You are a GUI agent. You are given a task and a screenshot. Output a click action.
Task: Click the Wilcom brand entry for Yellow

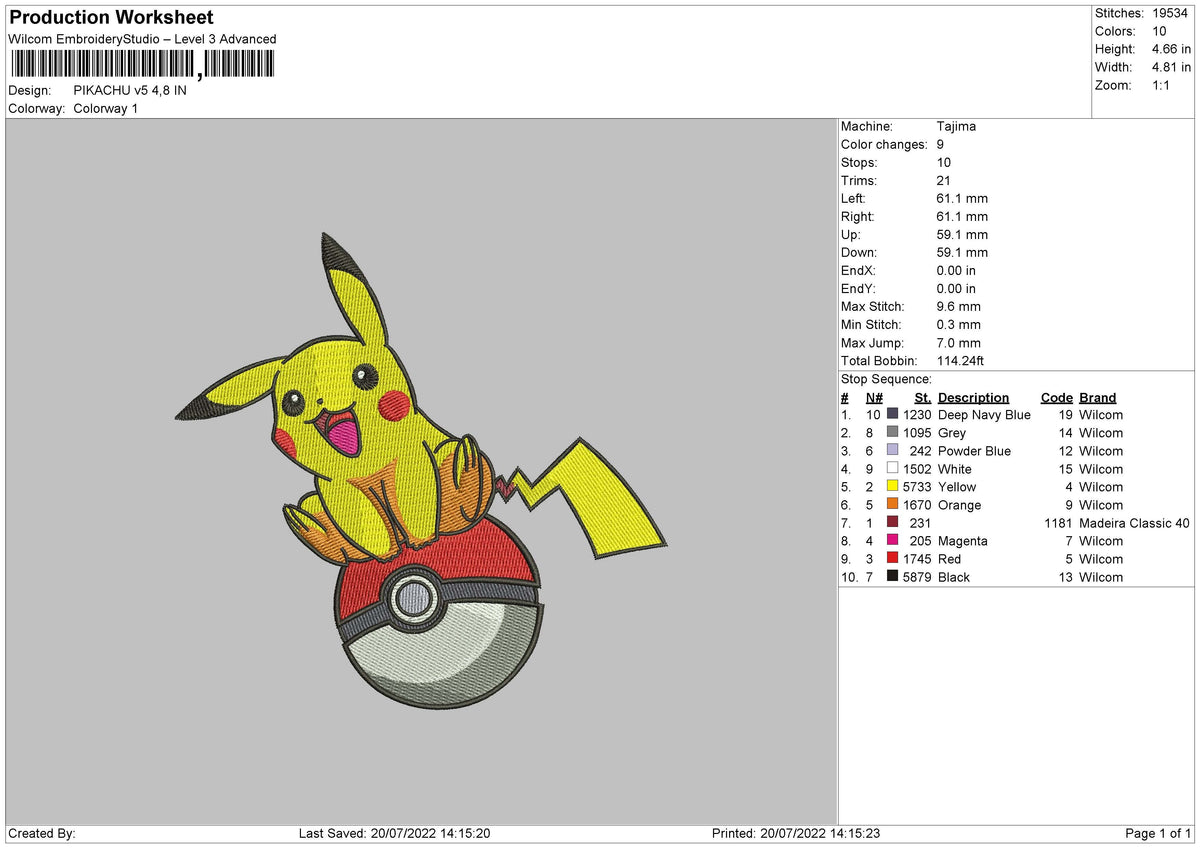[x=1100, y=487]
